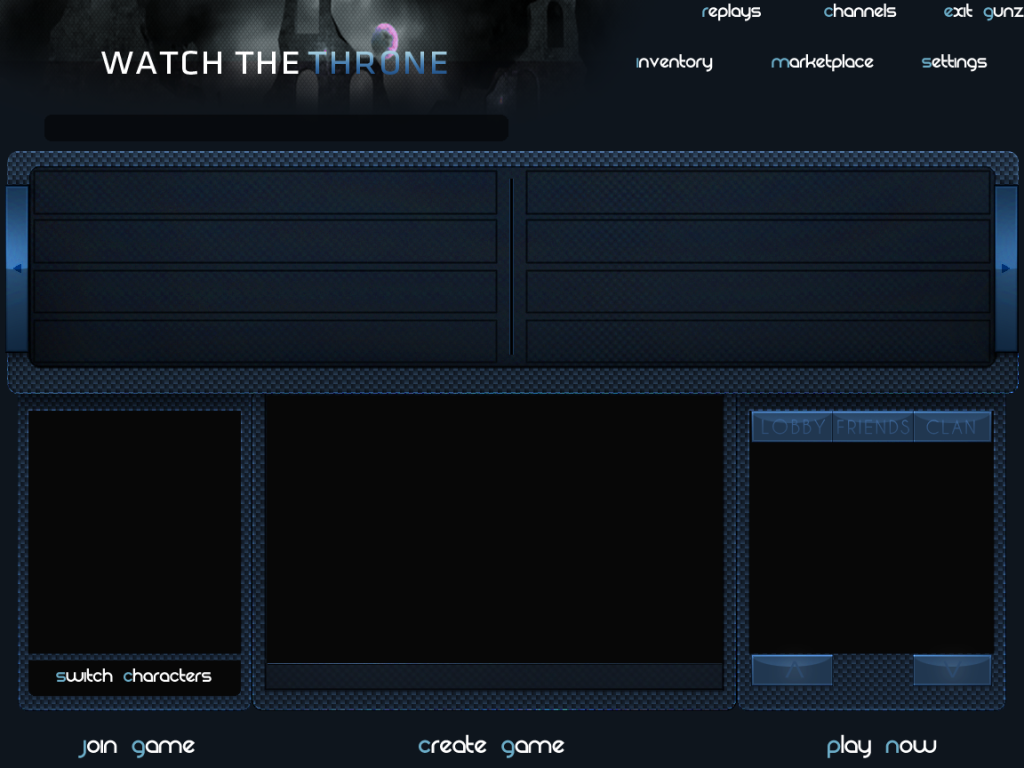Open the inventory screen
Image resolution: width=1024 pixels, height=768 pixels.
[x=674, y=63]
